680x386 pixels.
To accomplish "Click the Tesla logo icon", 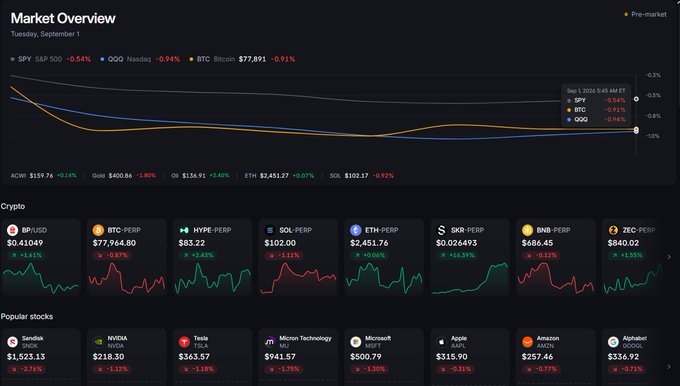I will tap(184, 342).
